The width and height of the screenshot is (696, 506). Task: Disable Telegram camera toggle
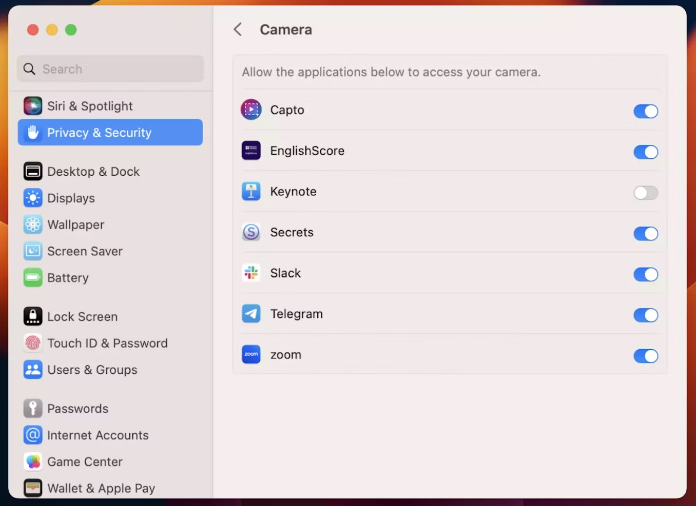(645, 315)
